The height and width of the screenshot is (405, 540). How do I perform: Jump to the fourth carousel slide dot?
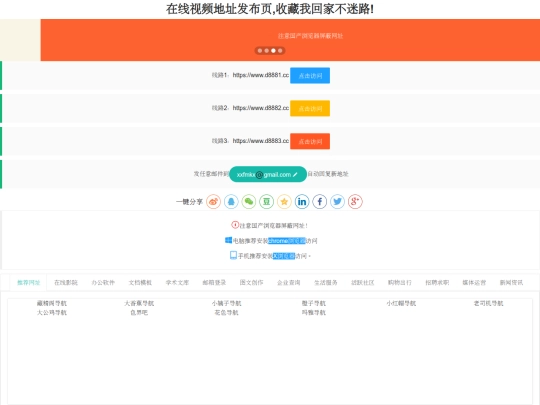pyautogui.click(x=280, y=51)
